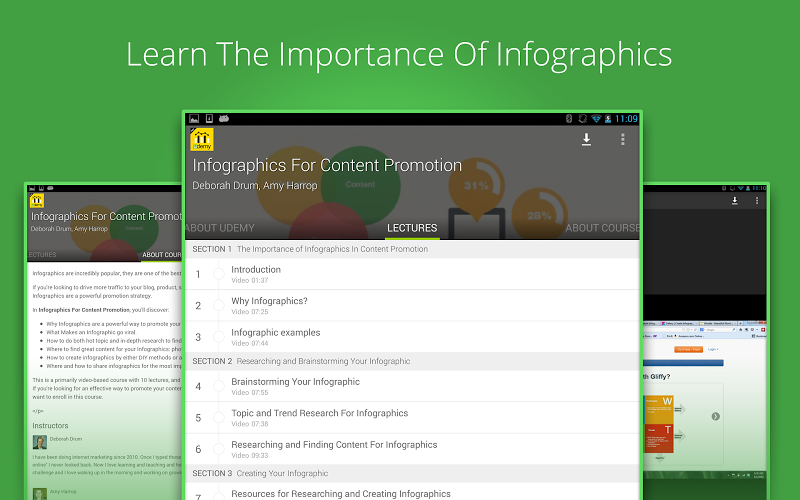The width and height of the screenshot is (800, 500).
Task: Tap the image notification icon in status bar
Action: (x=194, y=119)
